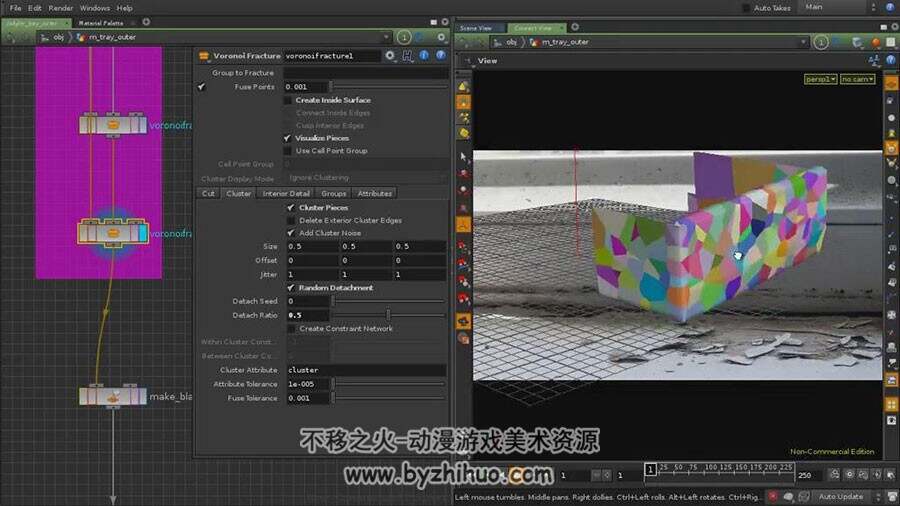Viewport: 900px width, 506px height.
Task: Switch to the Interior Detail tab
Action: pyautogui.click(x=286, y=193)
